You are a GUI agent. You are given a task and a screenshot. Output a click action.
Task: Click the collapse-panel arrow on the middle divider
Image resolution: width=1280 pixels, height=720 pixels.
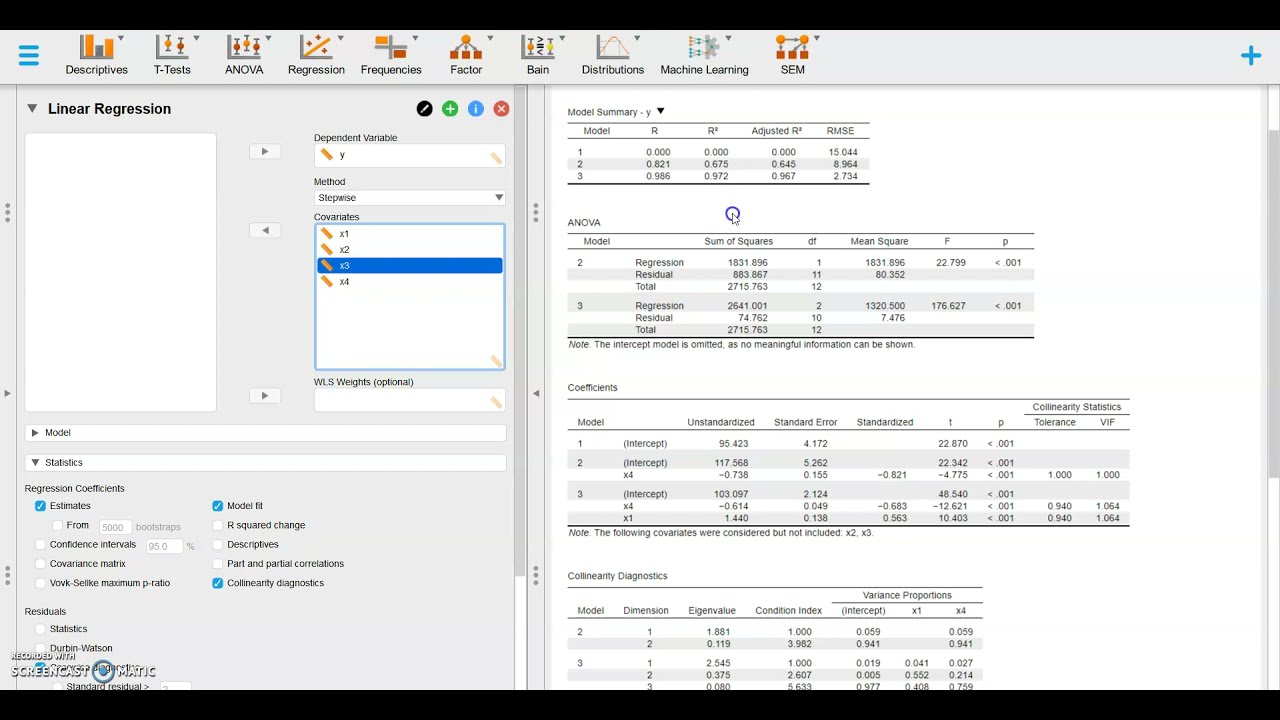pos(536,393)
